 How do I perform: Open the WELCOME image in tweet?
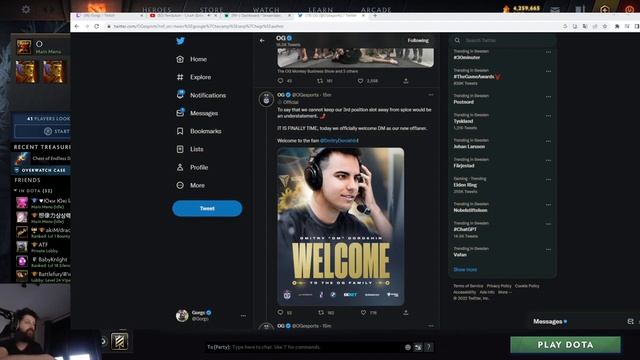click(x=341, y=227)
